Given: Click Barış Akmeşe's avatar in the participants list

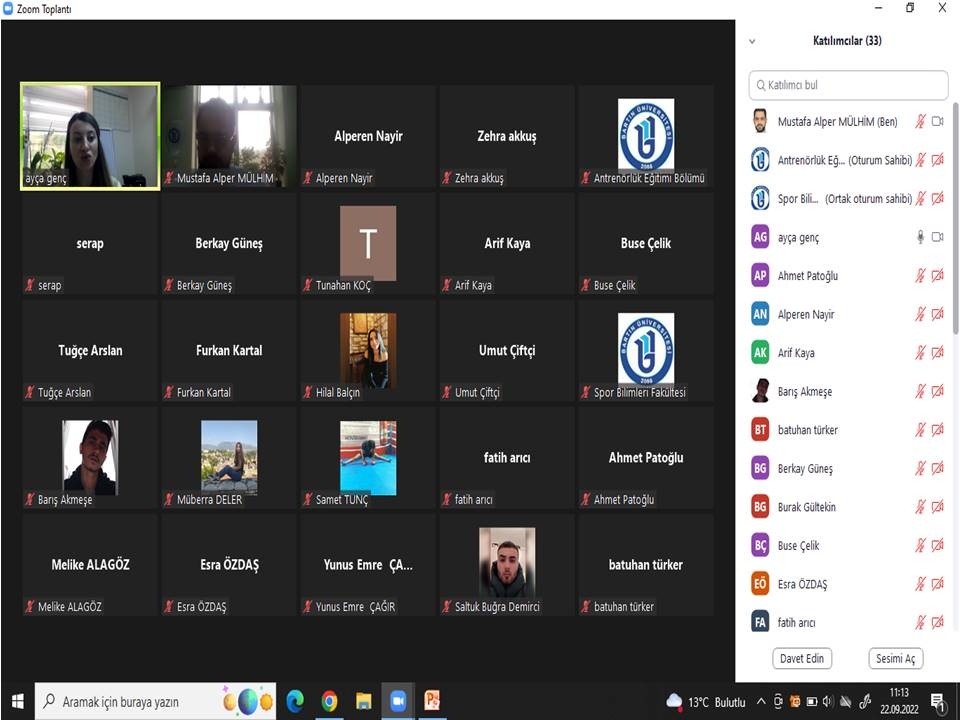Looking at the screenshot, I should [x=760, y=392].
